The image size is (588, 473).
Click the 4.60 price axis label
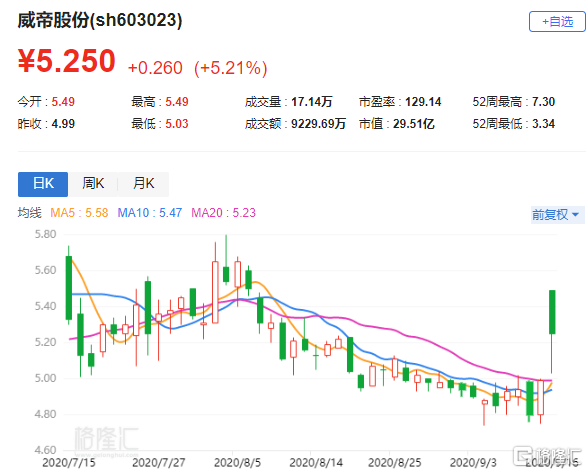45,450
